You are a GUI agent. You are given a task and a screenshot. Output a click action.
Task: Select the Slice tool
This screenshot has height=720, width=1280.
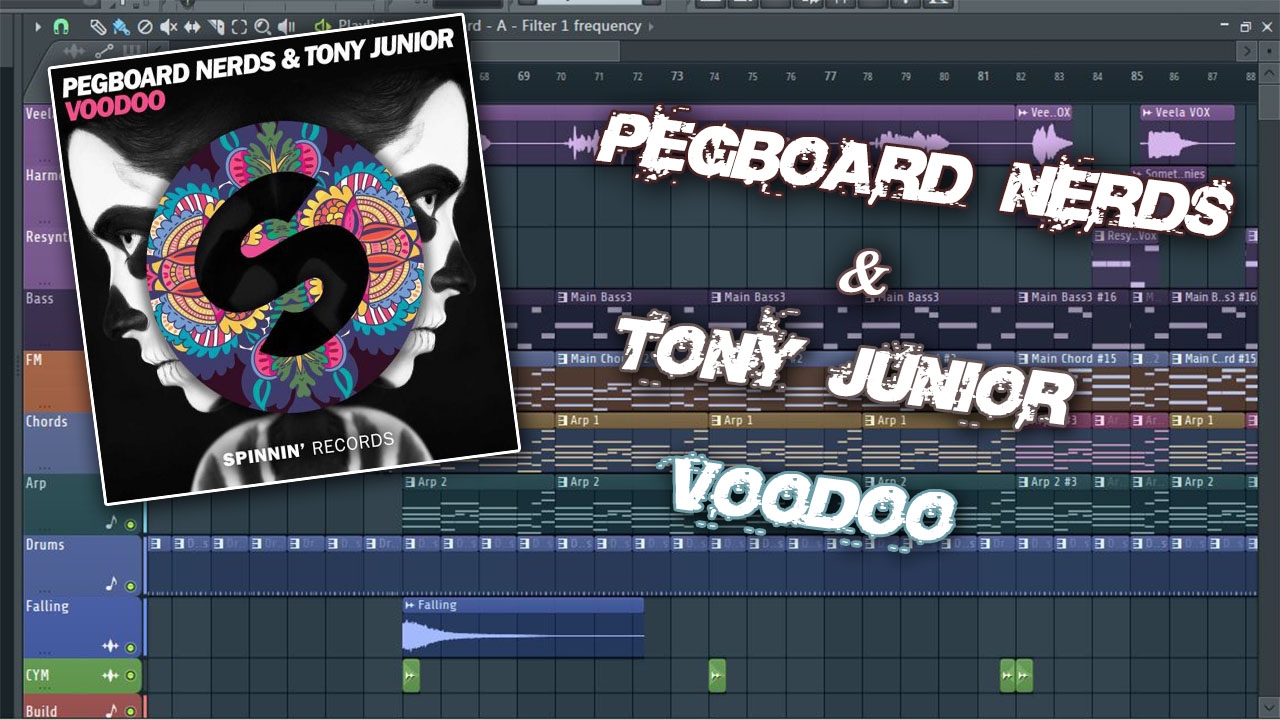coord(216,27)
